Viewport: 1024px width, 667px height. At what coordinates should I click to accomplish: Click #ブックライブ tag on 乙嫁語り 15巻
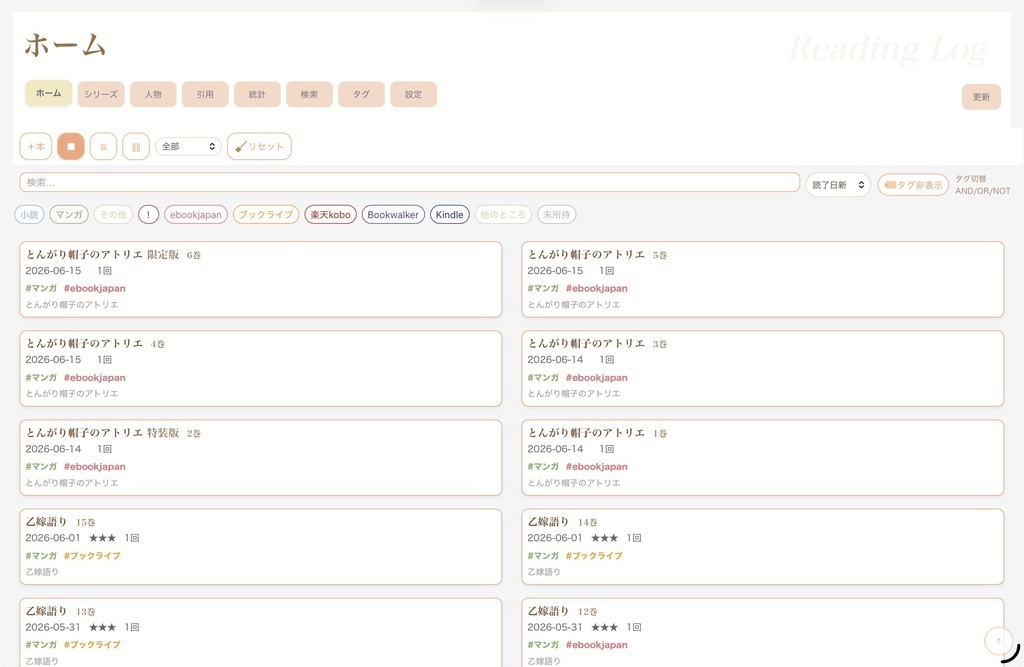coord(92,555)
